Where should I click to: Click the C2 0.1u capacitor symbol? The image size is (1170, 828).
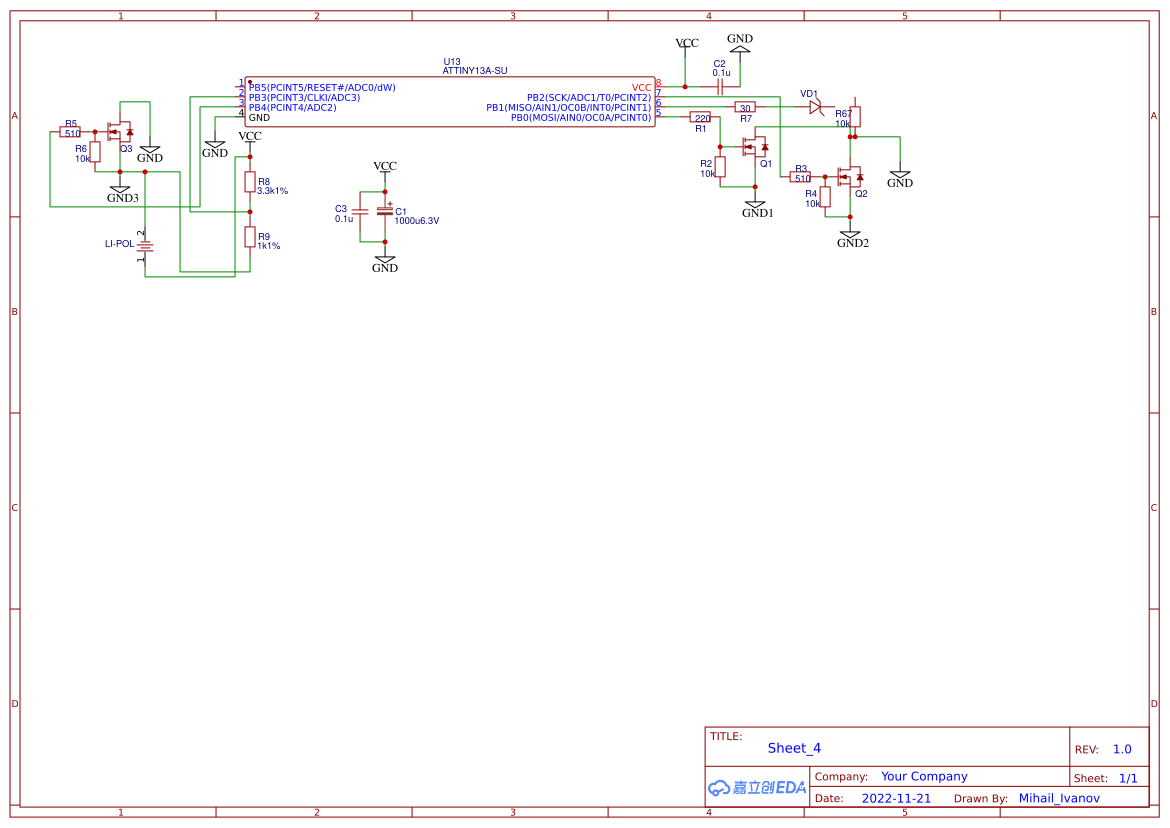(720, 87)
